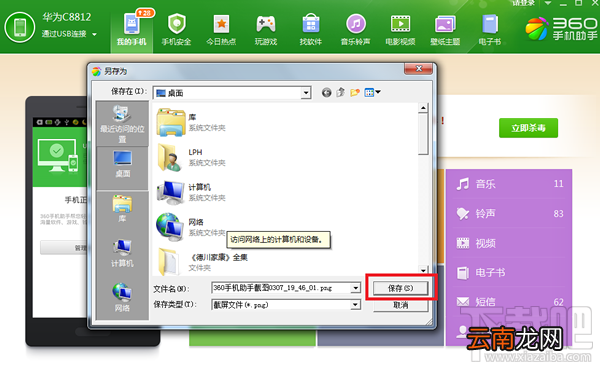Select the 计算机 item in file list
This screenshot has width=600, height=367.
point(191,192)
